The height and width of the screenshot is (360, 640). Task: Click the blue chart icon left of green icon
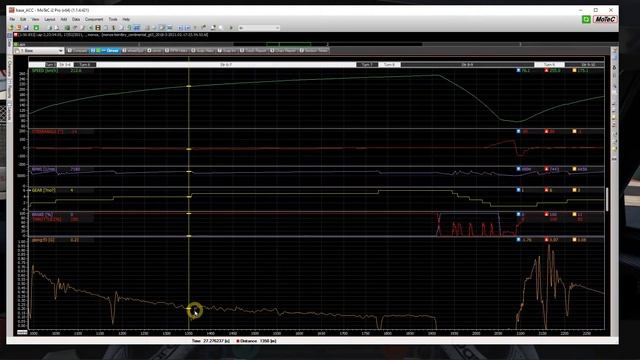tap(26, 28)
